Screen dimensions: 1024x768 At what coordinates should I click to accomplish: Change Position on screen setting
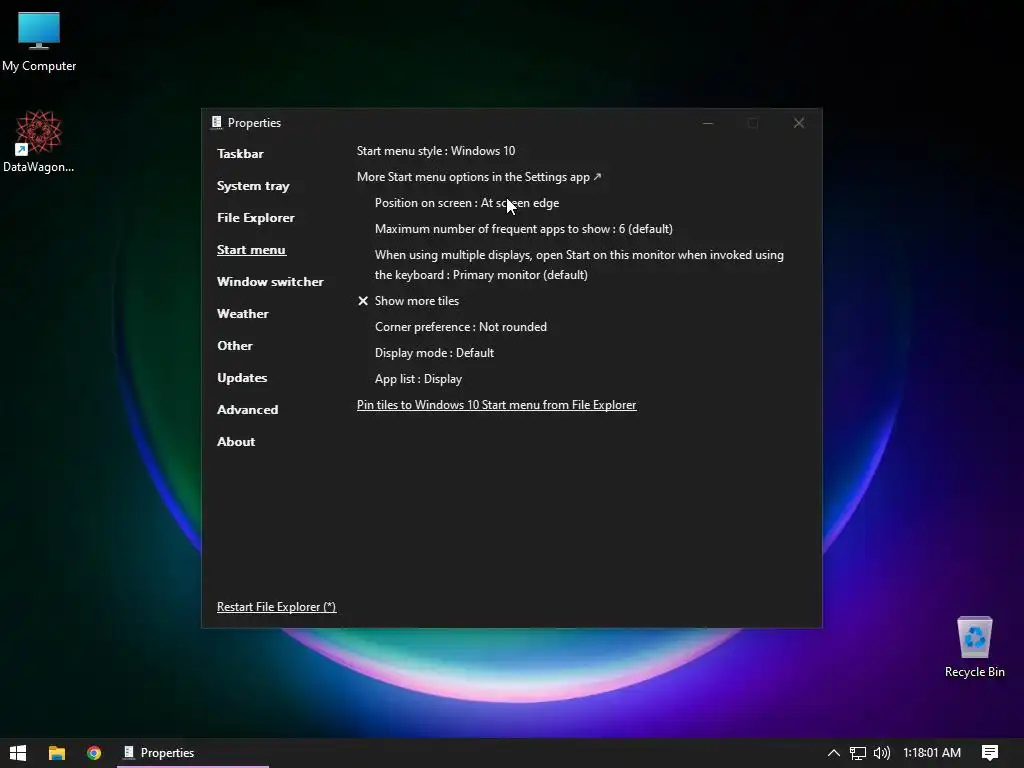tap(467, 203)
